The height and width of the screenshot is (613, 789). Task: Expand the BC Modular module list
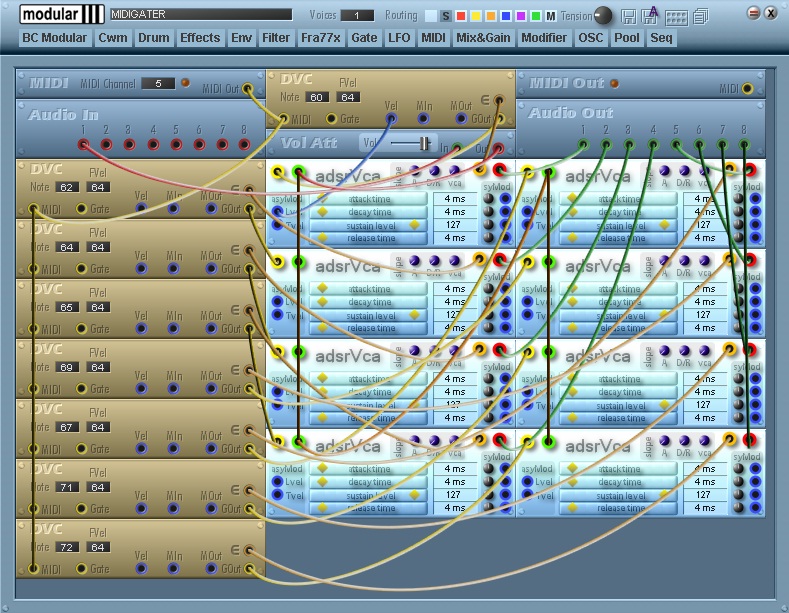click(55, 38)
